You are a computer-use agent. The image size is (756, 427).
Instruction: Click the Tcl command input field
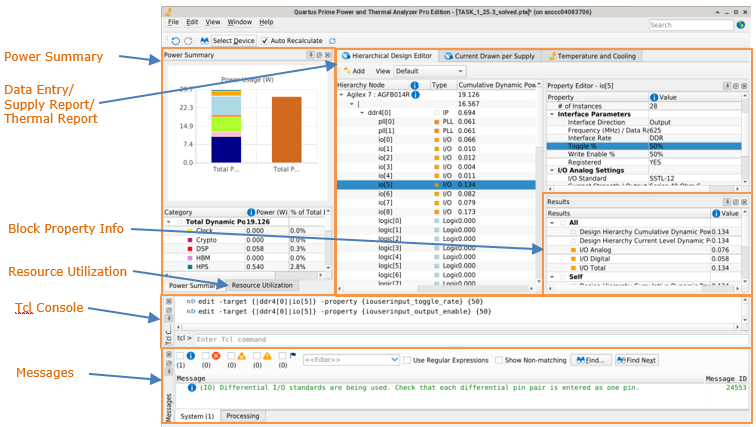coord(350,339)
